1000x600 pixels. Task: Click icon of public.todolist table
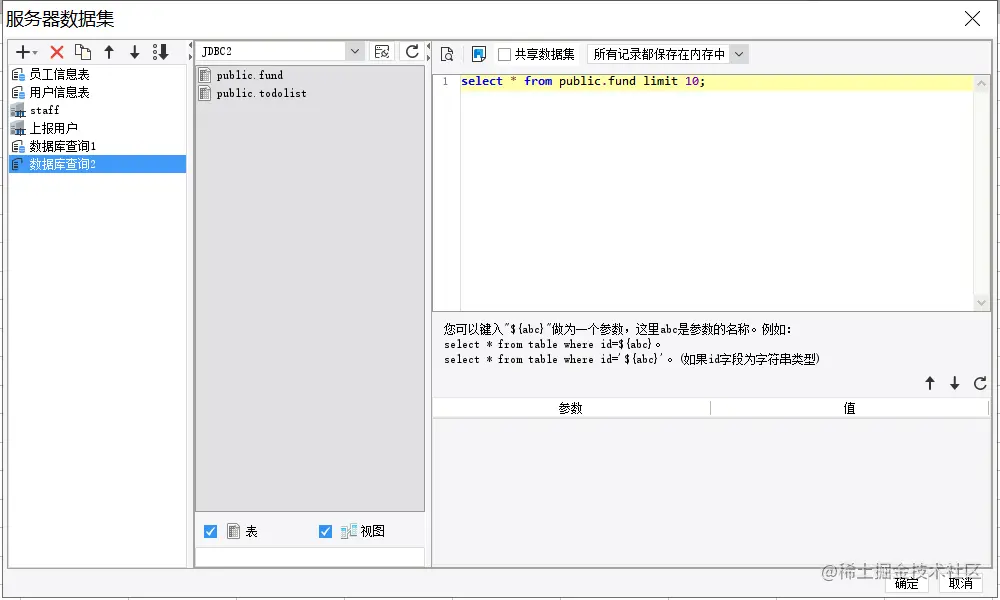205,93
